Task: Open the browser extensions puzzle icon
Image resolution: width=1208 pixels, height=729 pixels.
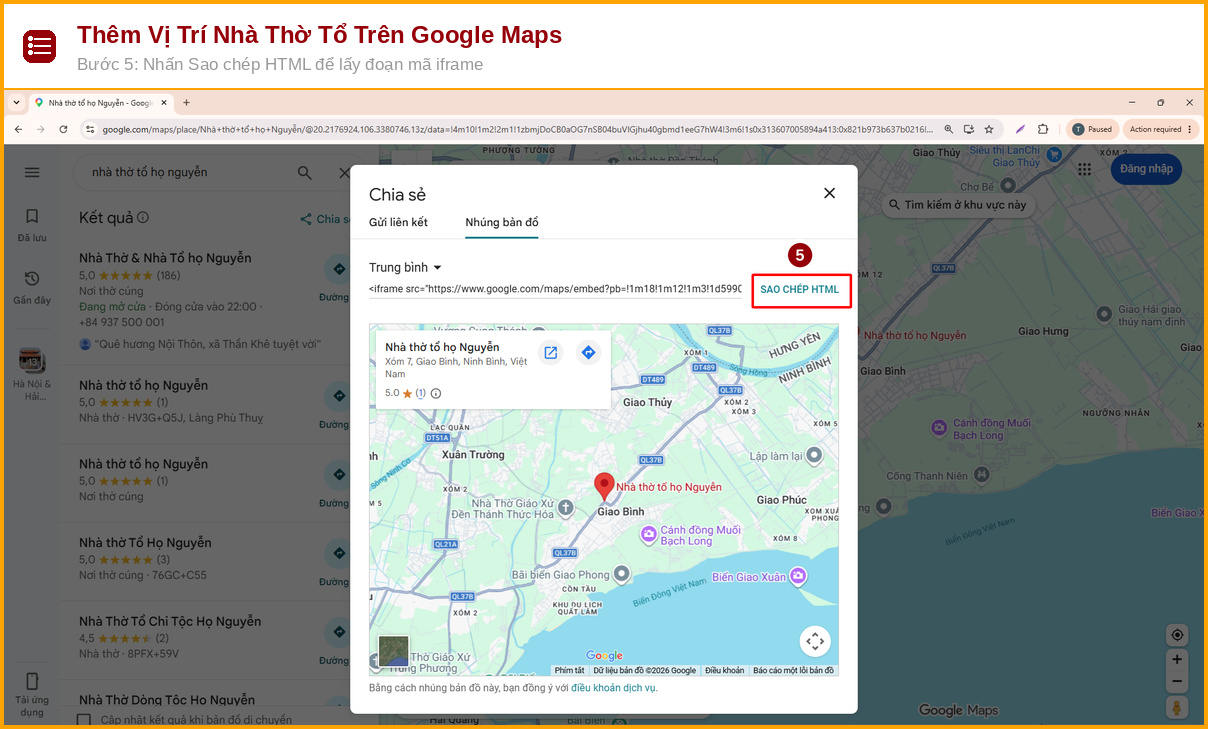Action: [x=1043, y=129]
